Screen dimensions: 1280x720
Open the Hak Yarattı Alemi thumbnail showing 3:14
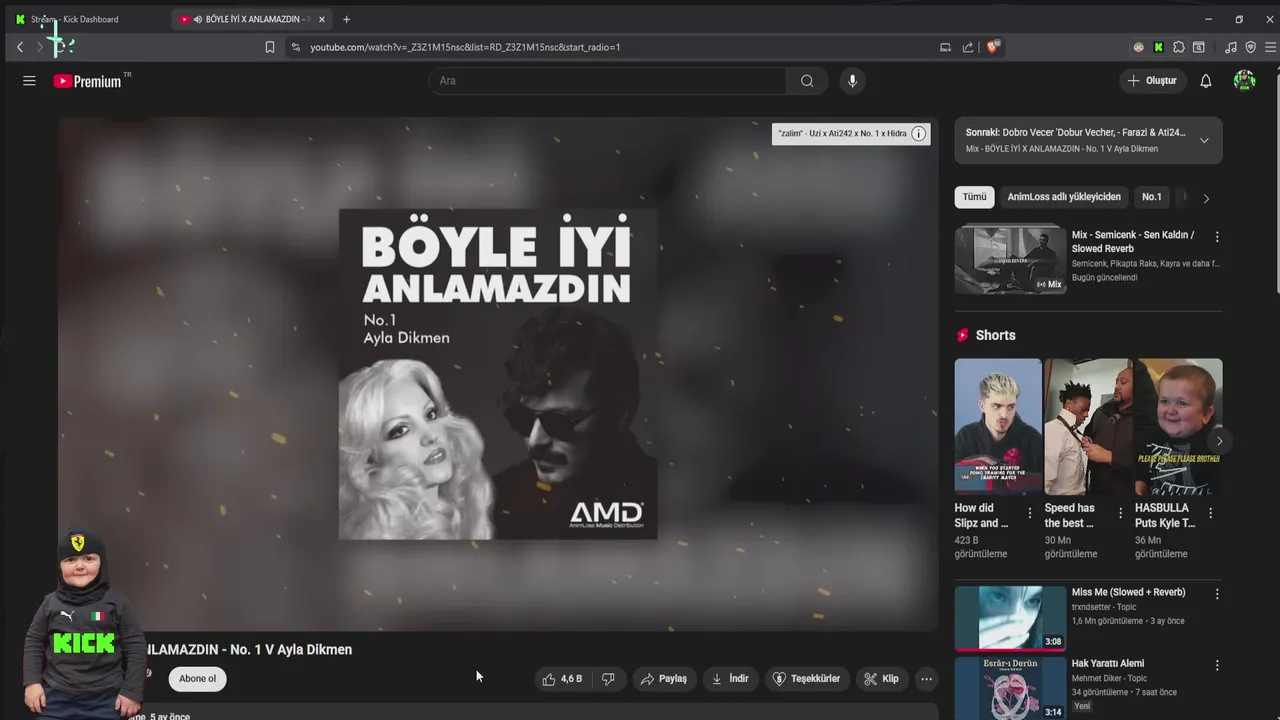click(x=1010, y=688)
